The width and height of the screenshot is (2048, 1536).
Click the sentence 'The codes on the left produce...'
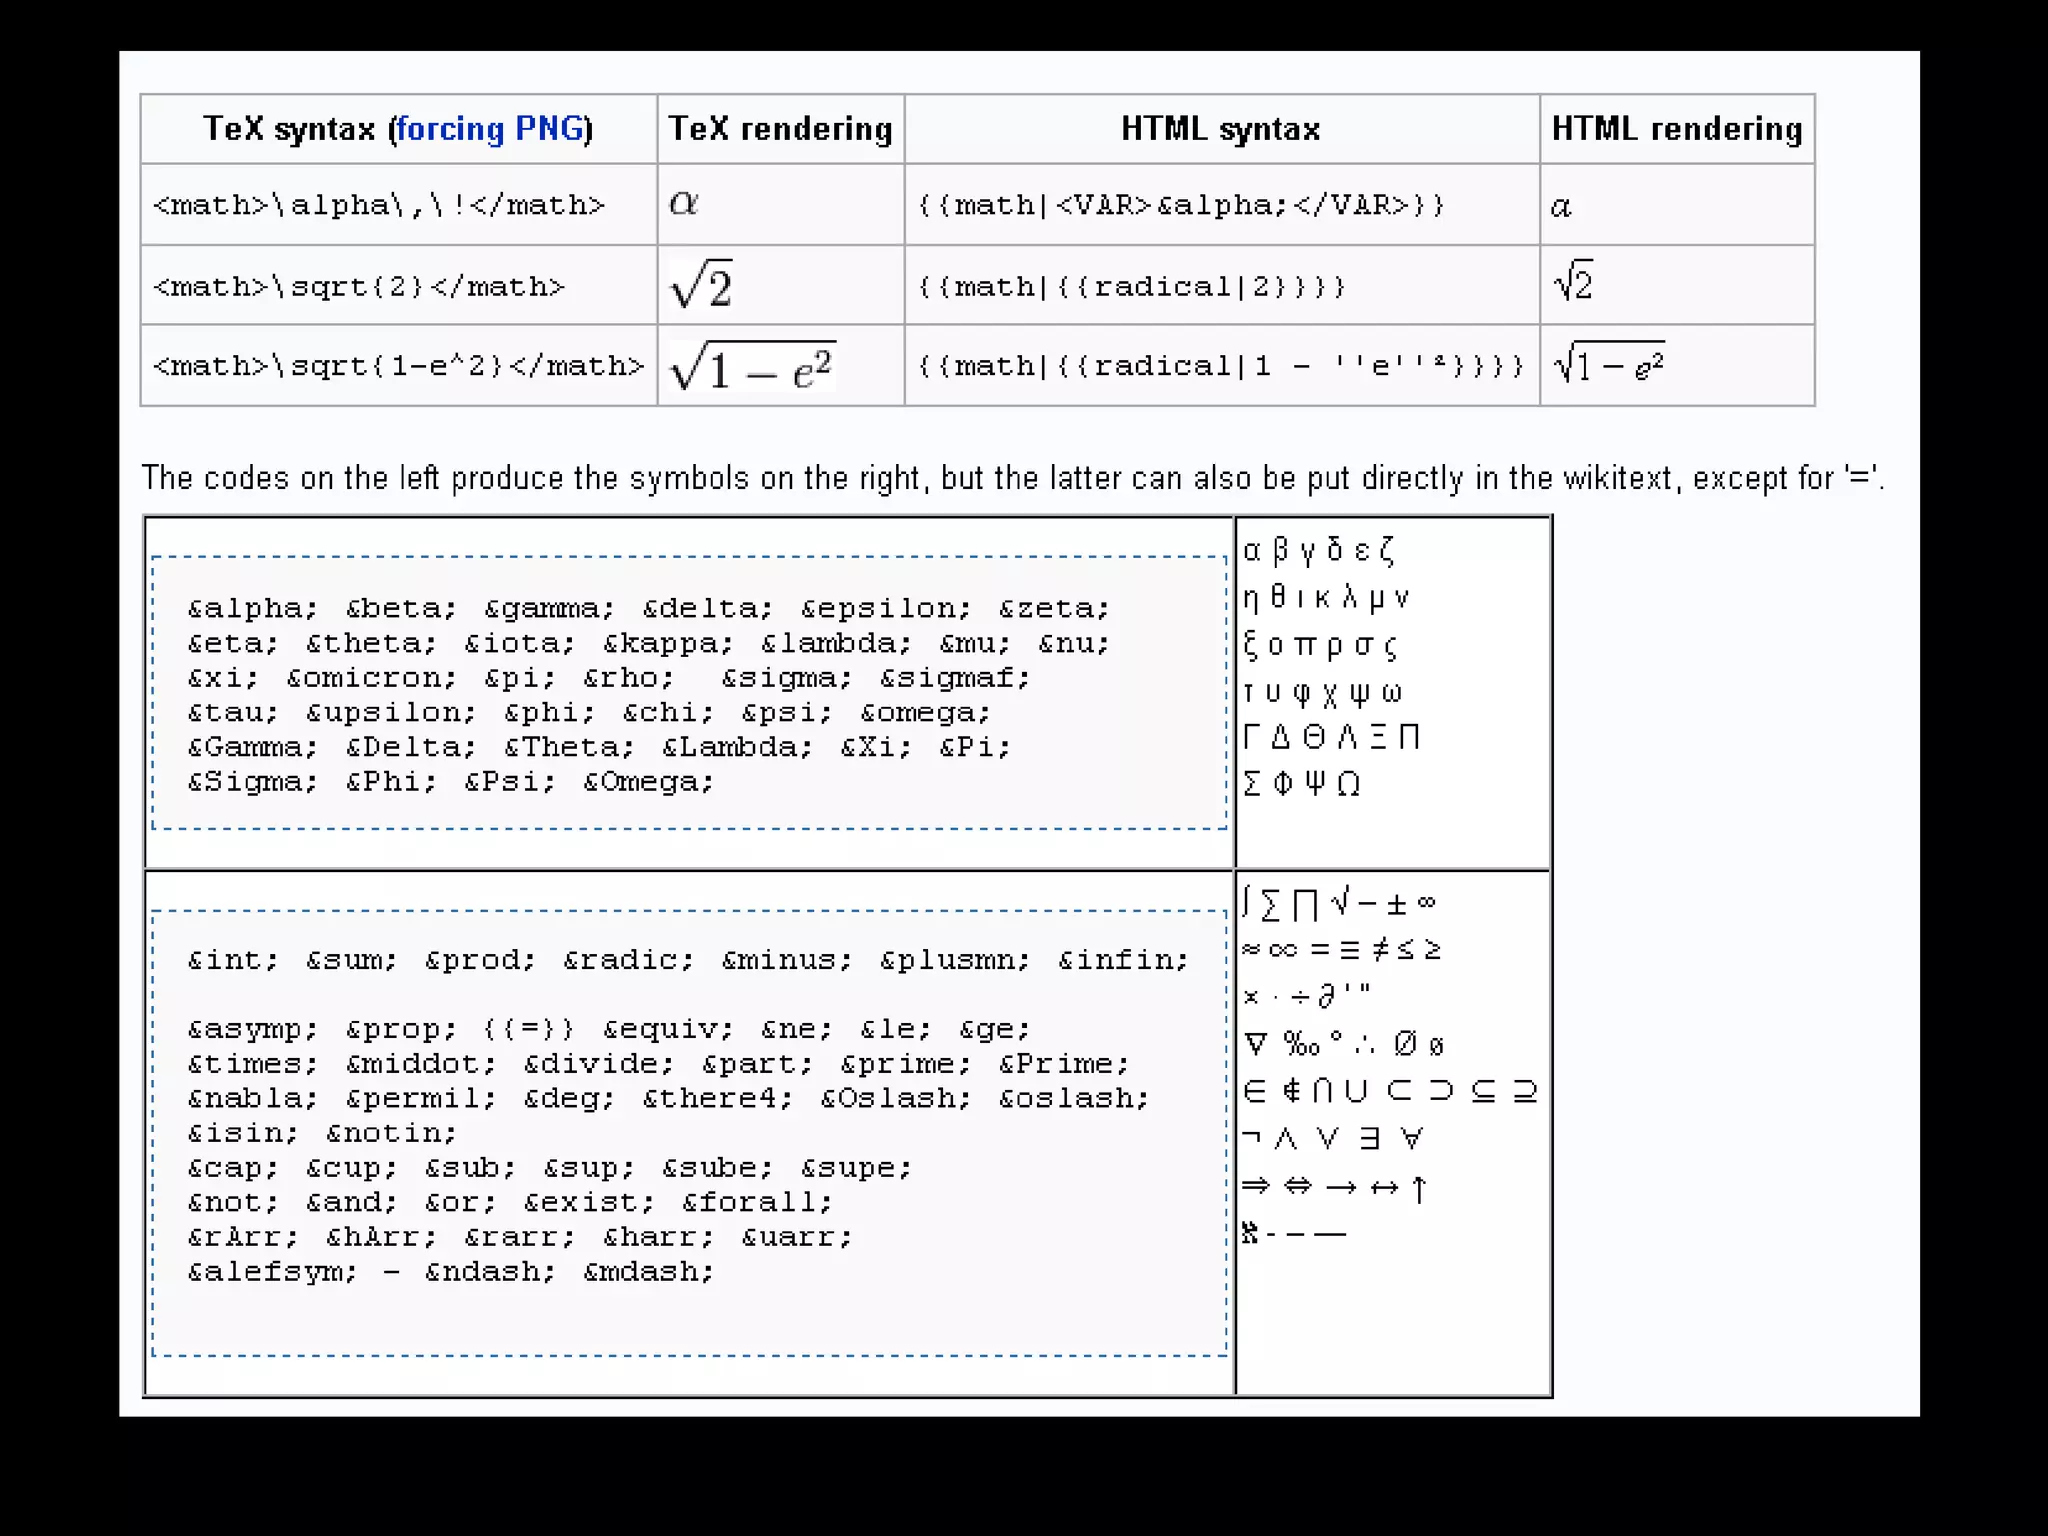coord(1012,478)
